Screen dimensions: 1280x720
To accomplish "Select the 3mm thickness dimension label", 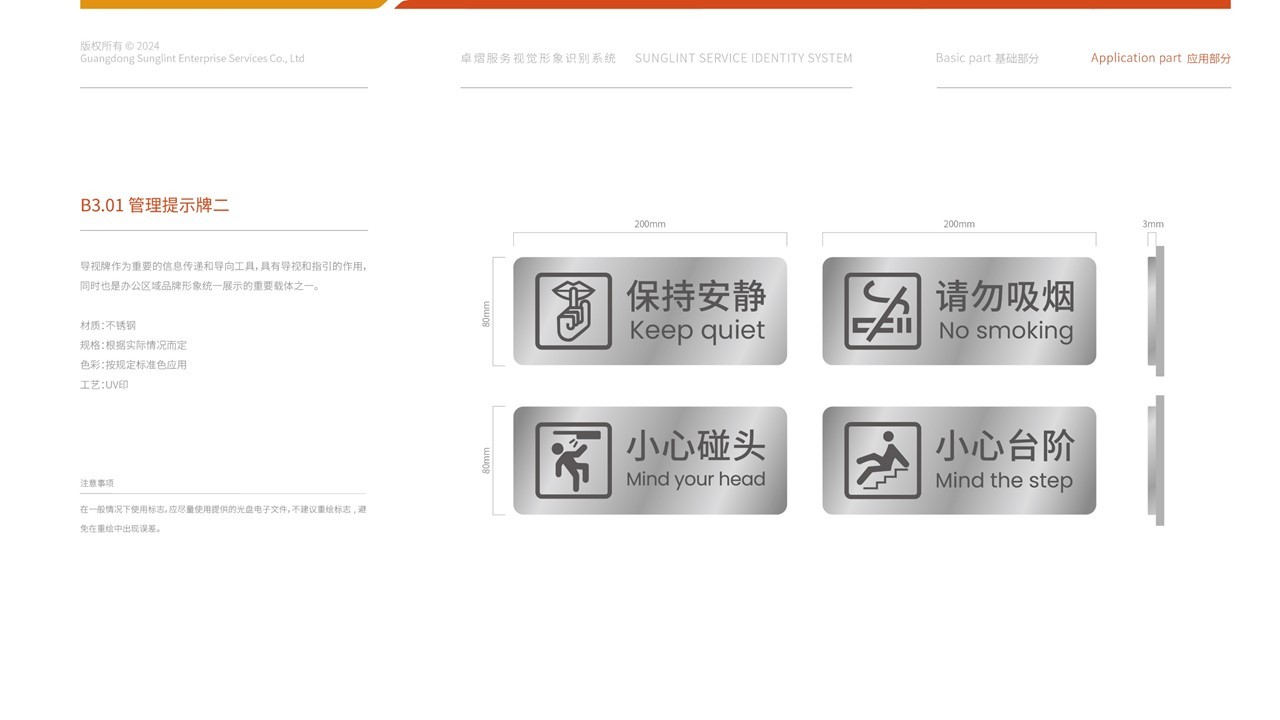I will click(1150, 223).
